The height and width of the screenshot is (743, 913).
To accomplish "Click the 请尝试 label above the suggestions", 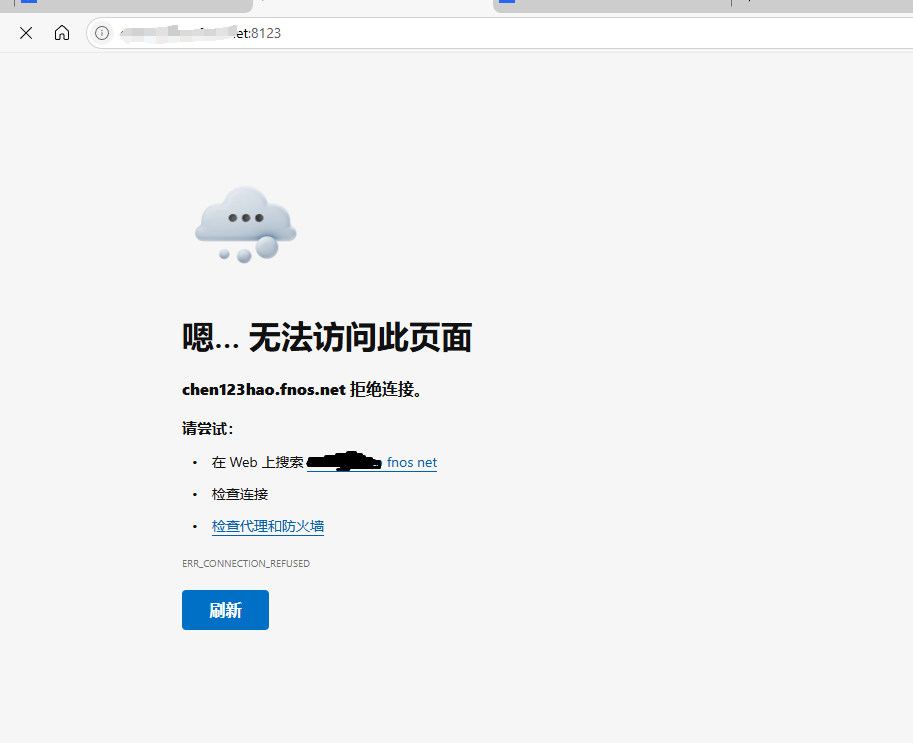I will point(207,428).
